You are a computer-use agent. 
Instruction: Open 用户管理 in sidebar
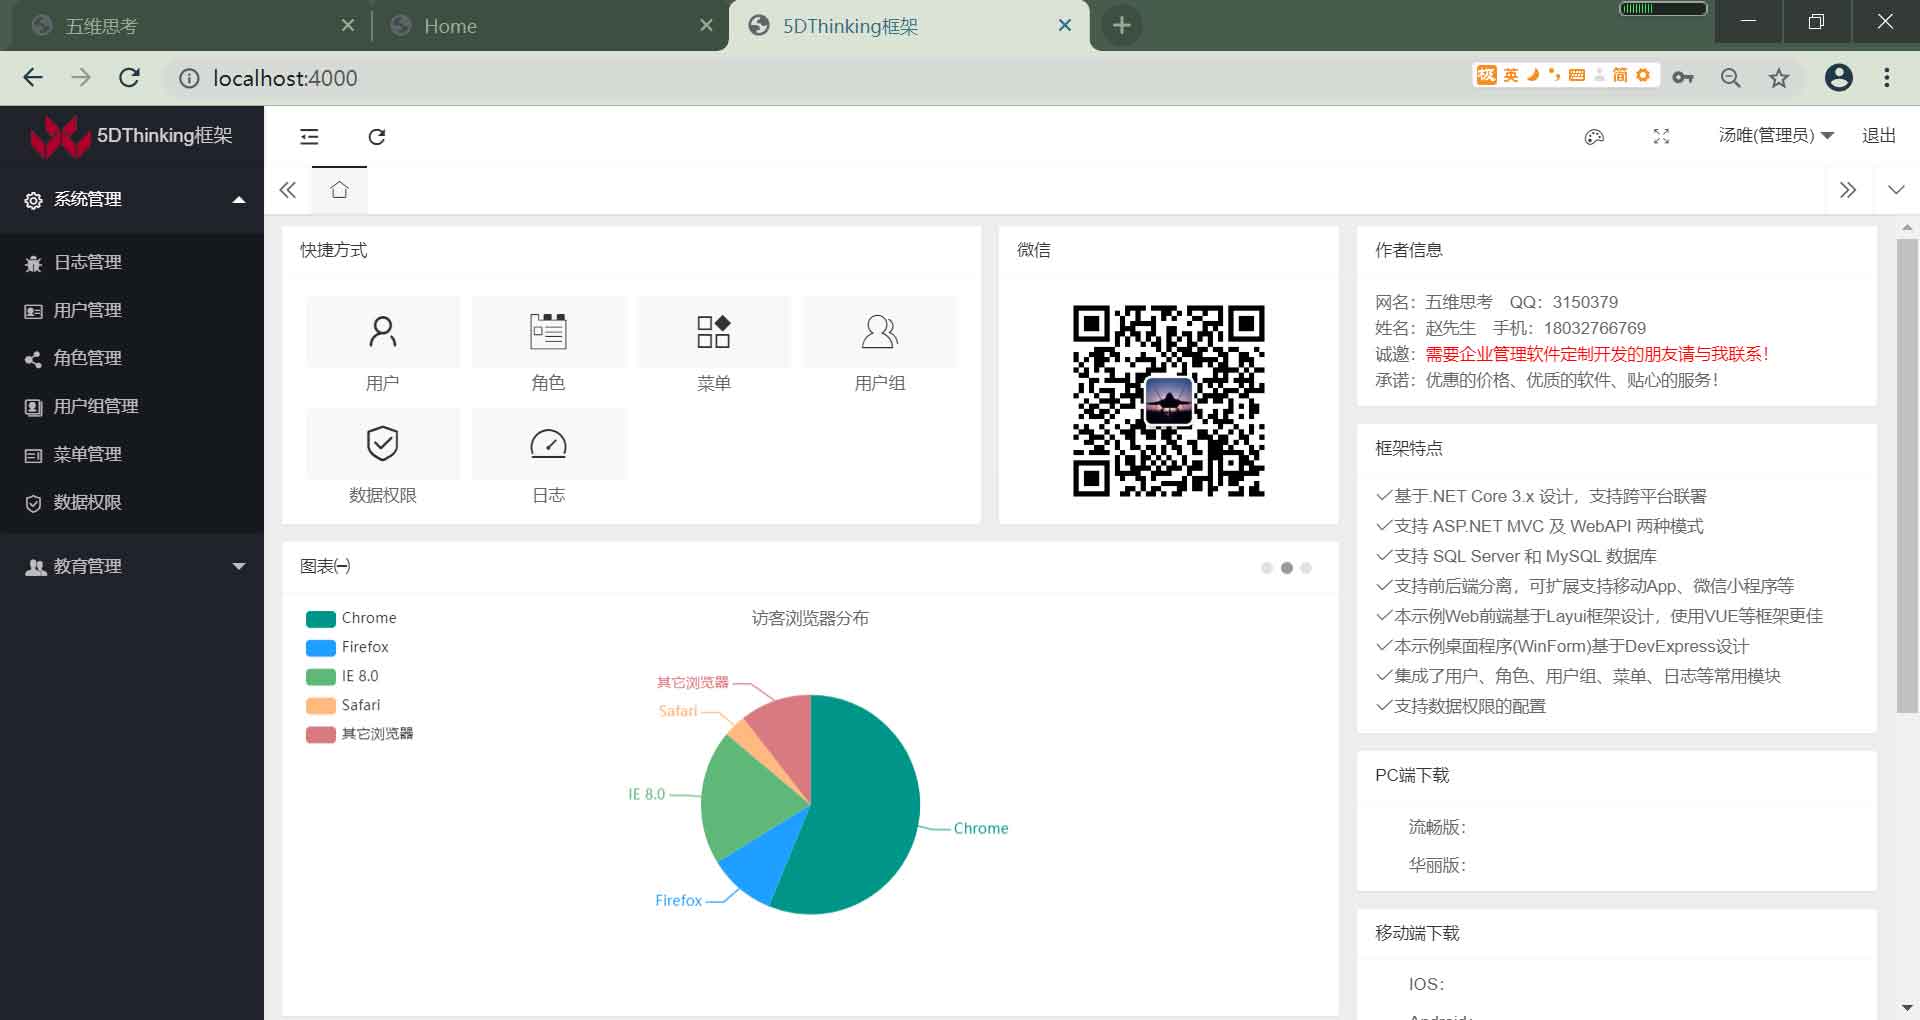[132, 310]
